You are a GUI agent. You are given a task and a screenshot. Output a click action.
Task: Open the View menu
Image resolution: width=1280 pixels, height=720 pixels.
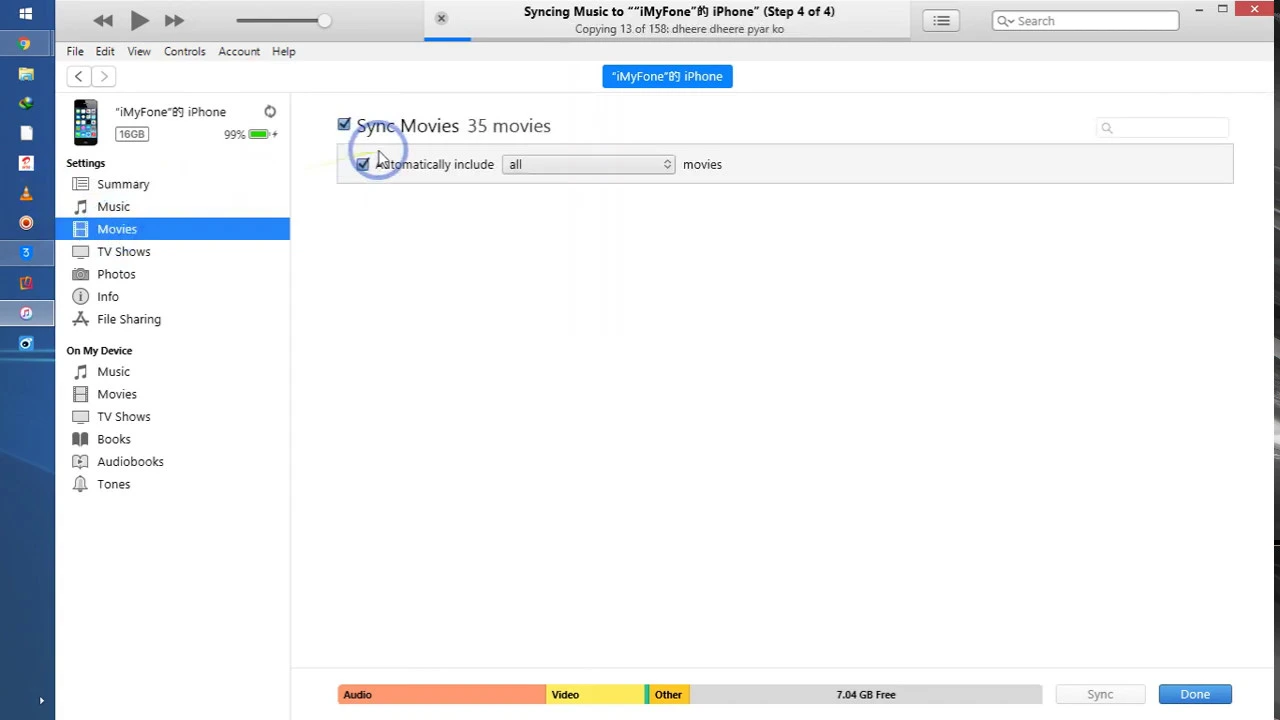point(139,51)
